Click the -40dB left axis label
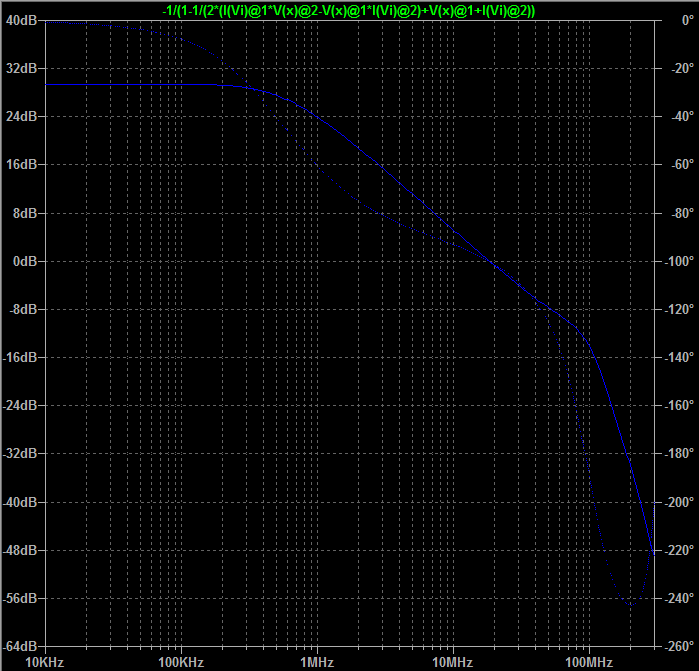Screen dimensions: 699x671 pos(20,502)
